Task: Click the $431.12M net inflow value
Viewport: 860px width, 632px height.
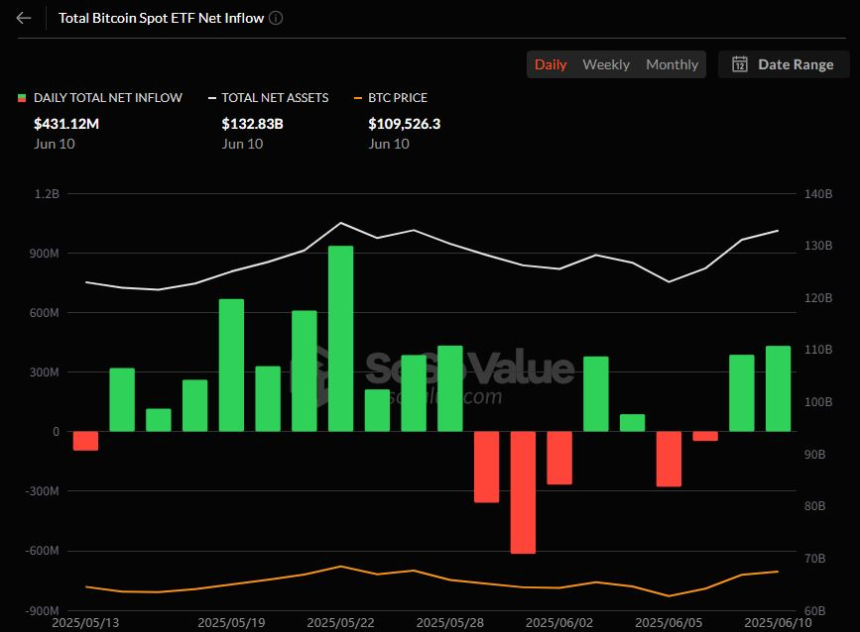Action: pos(66,124)
